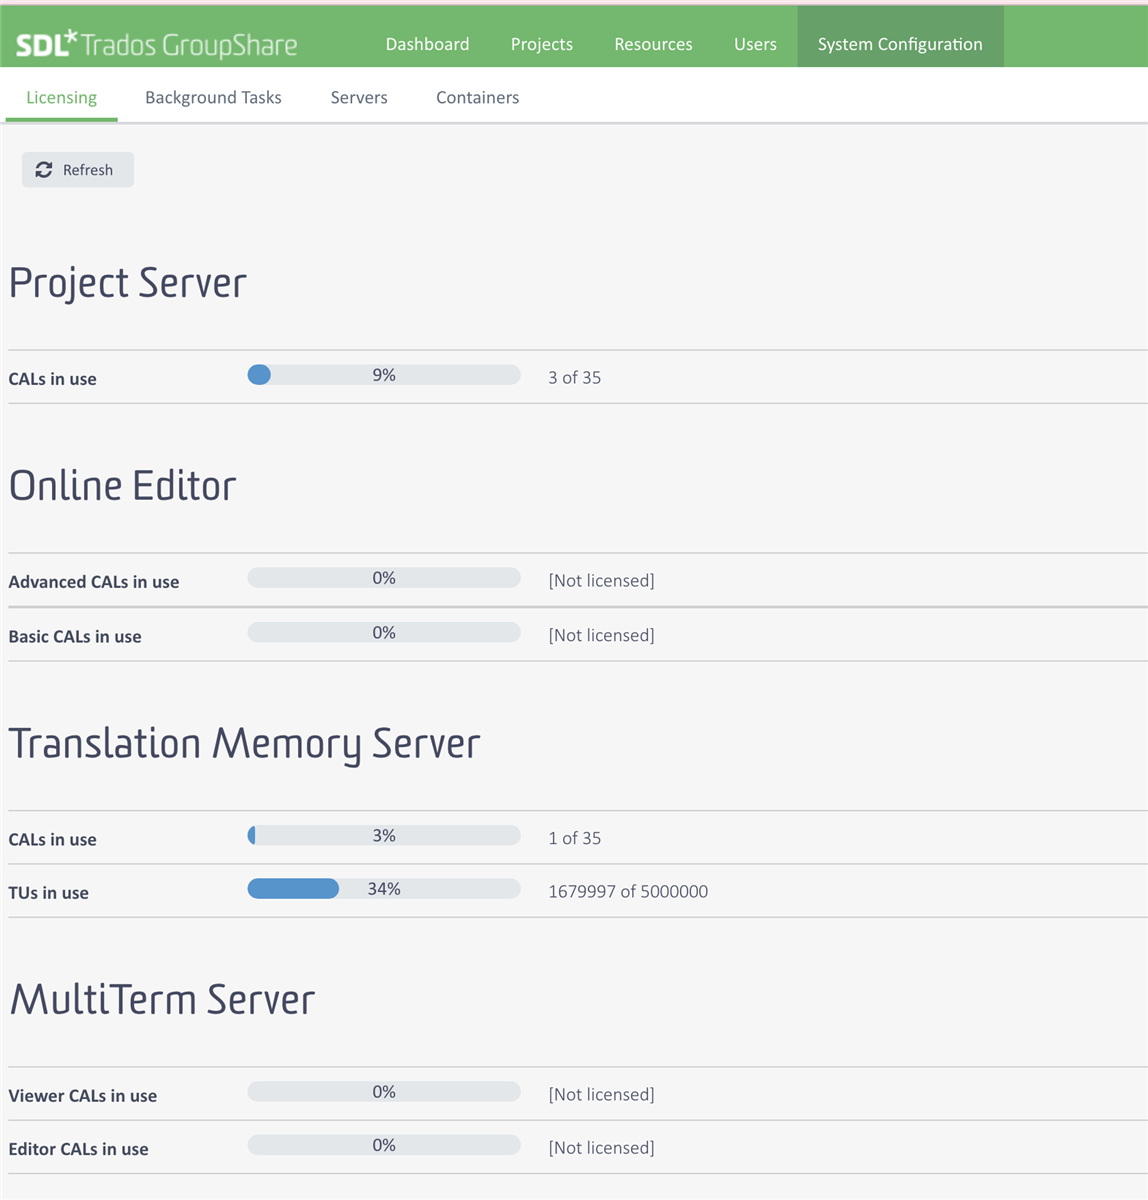Open the Dashboard menu item
Screen dimensions: 1148x1200
click(x=427, y=44)
